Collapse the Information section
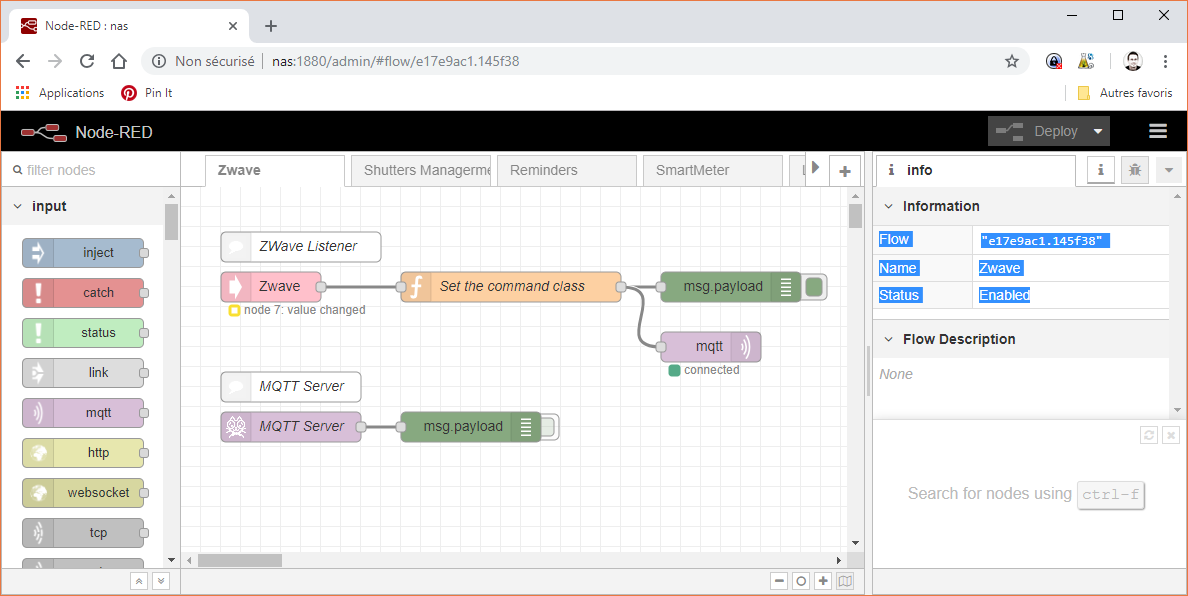This screenshot has width=1188, height=596. [889, 207]
